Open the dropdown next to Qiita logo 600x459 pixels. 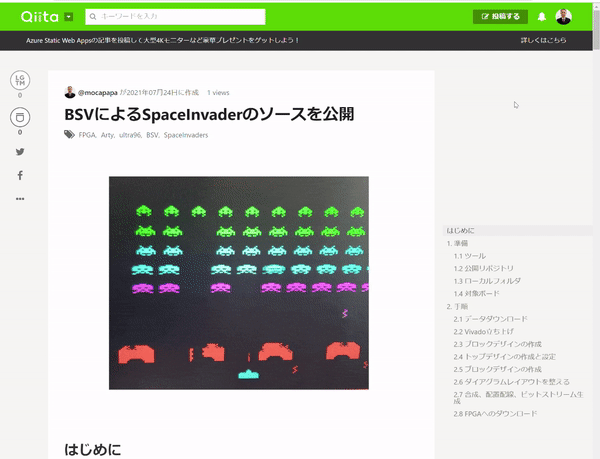[x=68, y=17]
